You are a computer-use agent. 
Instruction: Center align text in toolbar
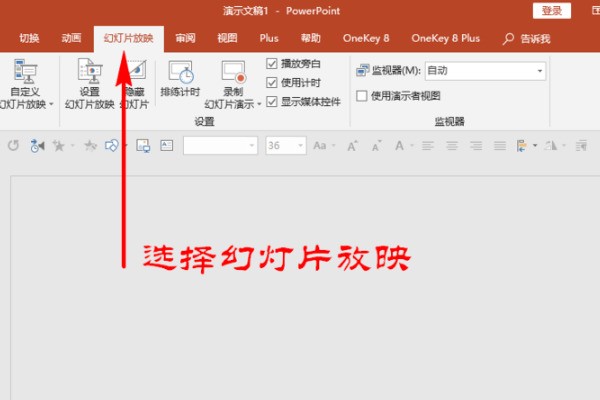(x=452, y=145)
